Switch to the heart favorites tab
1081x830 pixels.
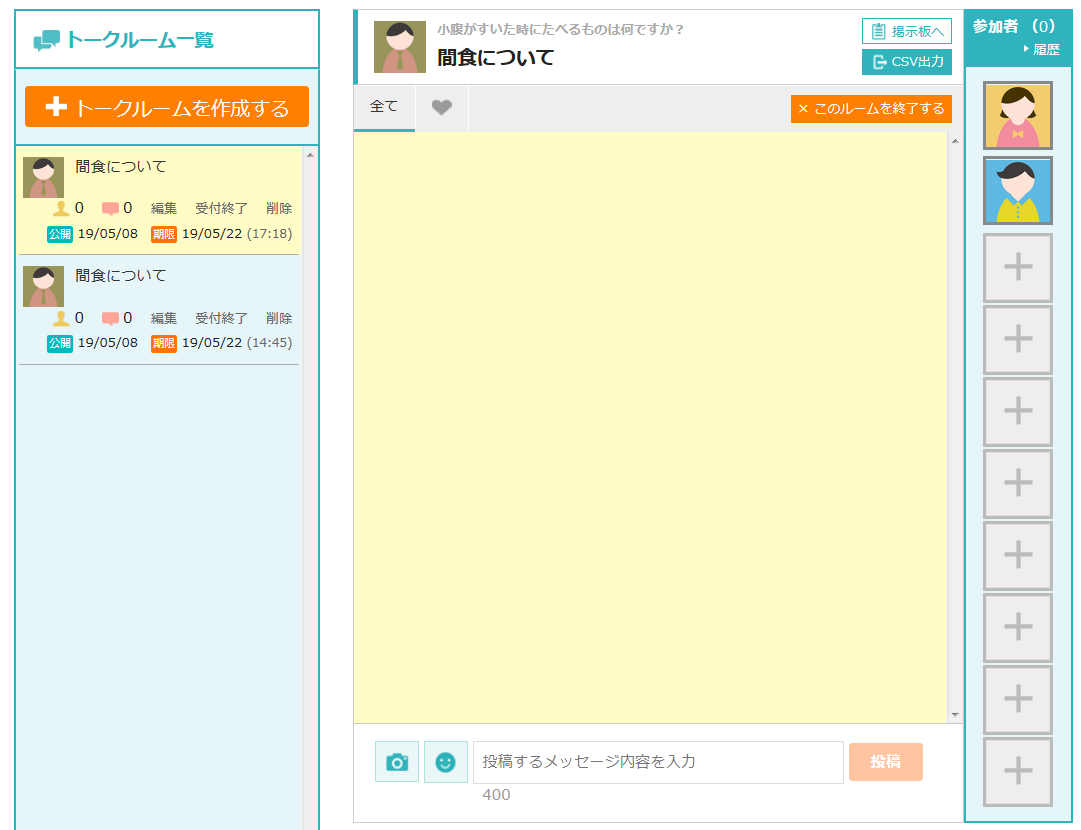441,108
